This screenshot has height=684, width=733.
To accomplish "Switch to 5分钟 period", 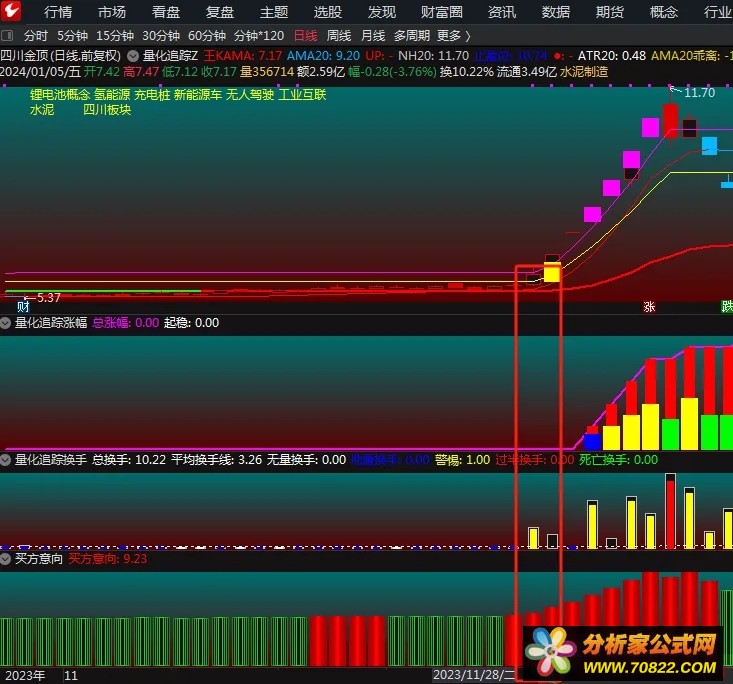I will [x=72, y=36].
